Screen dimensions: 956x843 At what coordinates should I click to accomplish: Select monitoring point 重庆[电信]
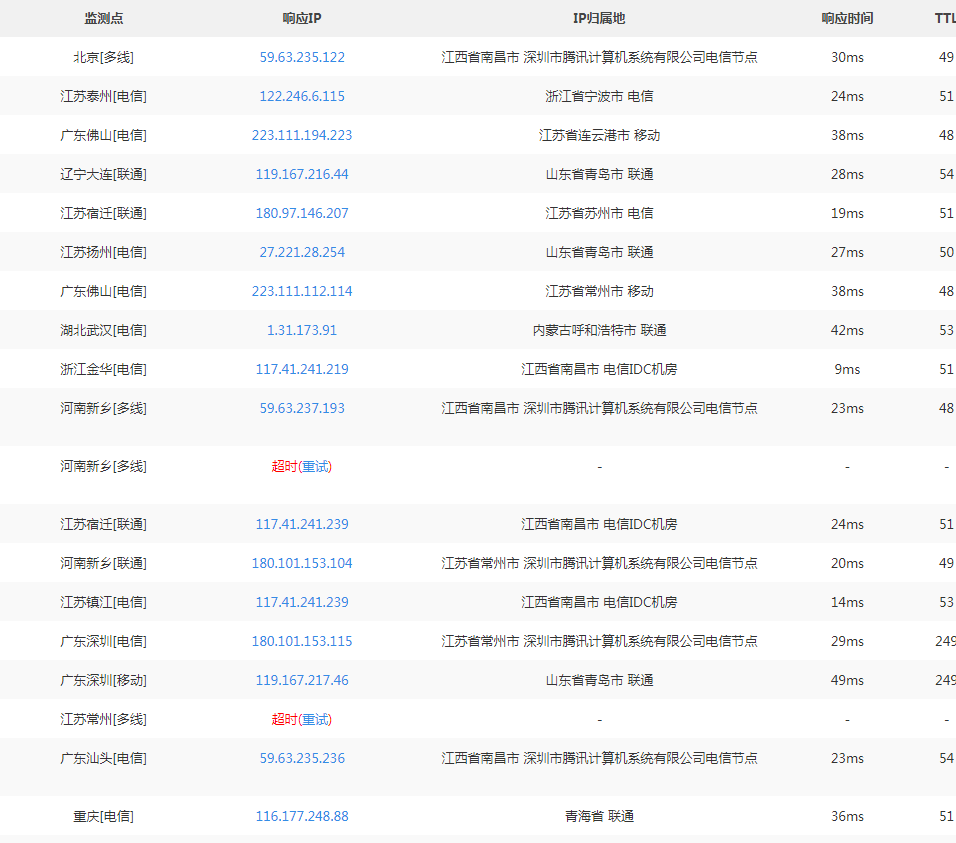click(104, 816)
